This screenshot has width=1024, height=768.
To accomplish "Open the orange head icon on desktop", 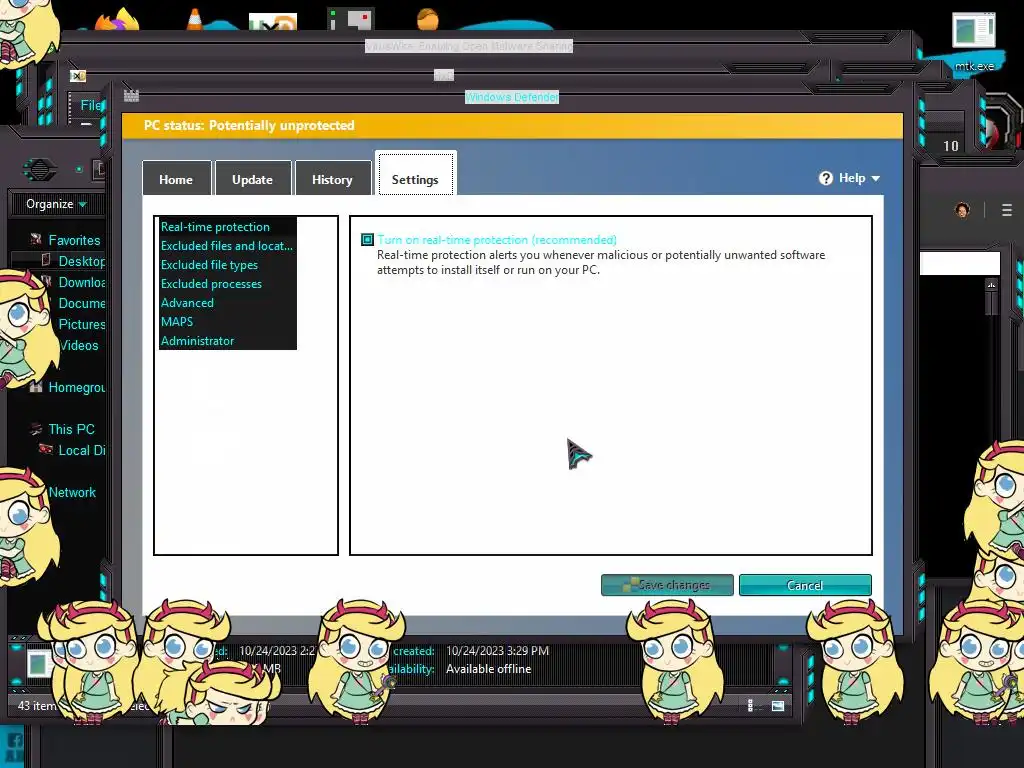I will 428,18.
